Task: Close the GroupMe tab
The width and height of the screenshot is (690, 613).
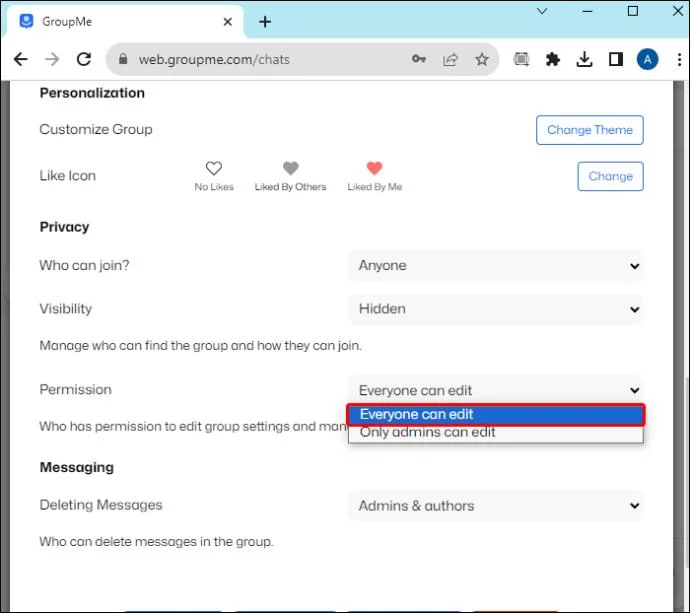Action: (x=228, y=22)
